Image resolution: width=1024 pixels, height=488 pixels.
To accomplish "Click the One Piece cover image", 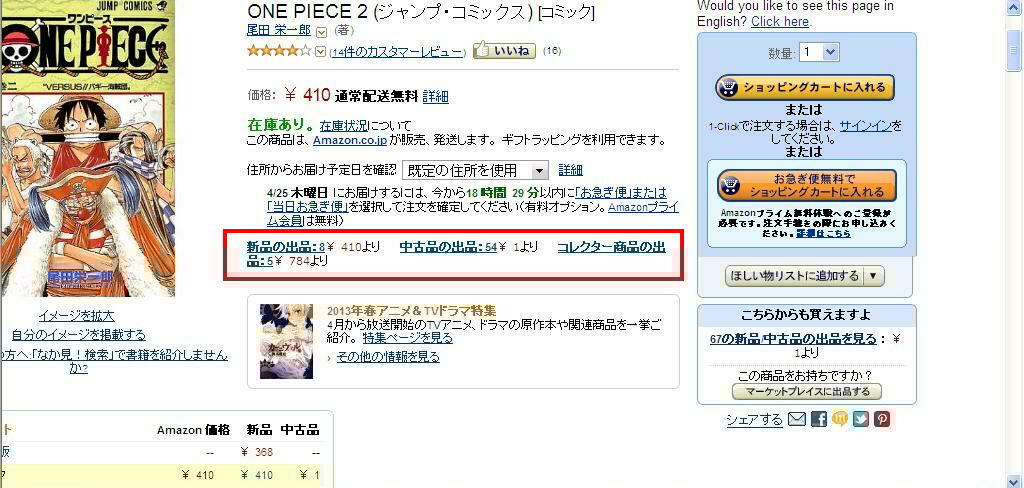I will [88, 148].
